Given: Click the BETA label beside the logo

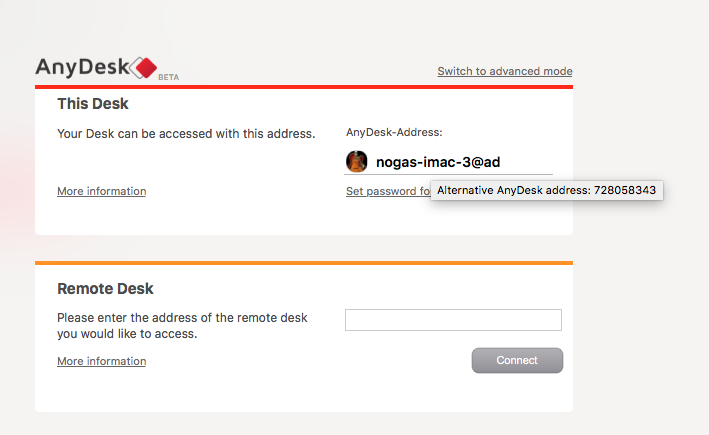Looking at the screenshot, I should click(x=168, y=77).
